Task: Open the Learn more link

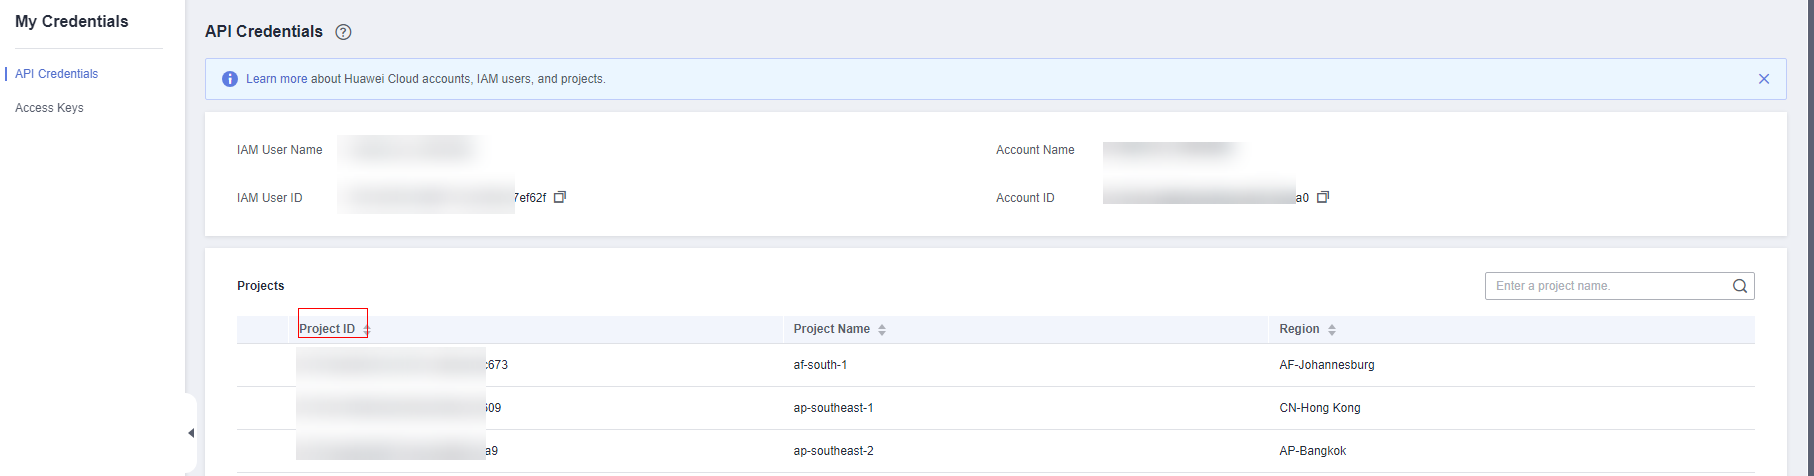Action: 276,79
